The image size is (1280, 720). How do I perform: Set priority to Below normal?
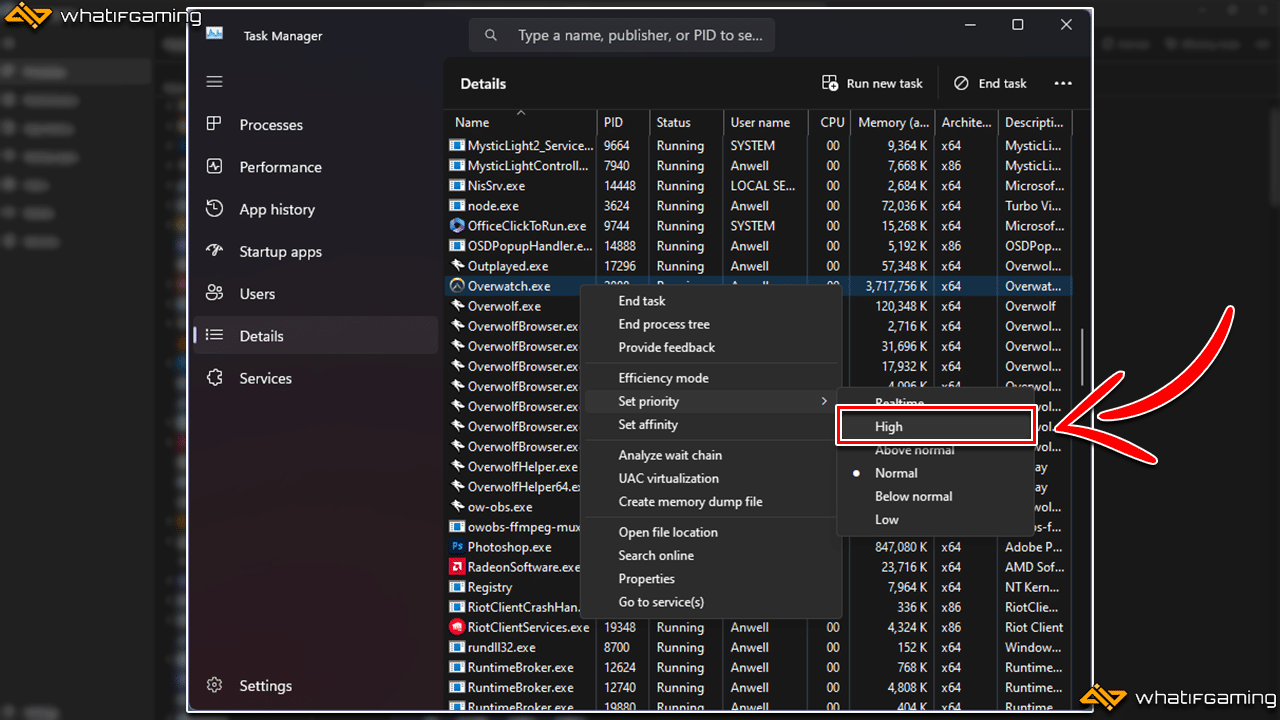[934, 496]
